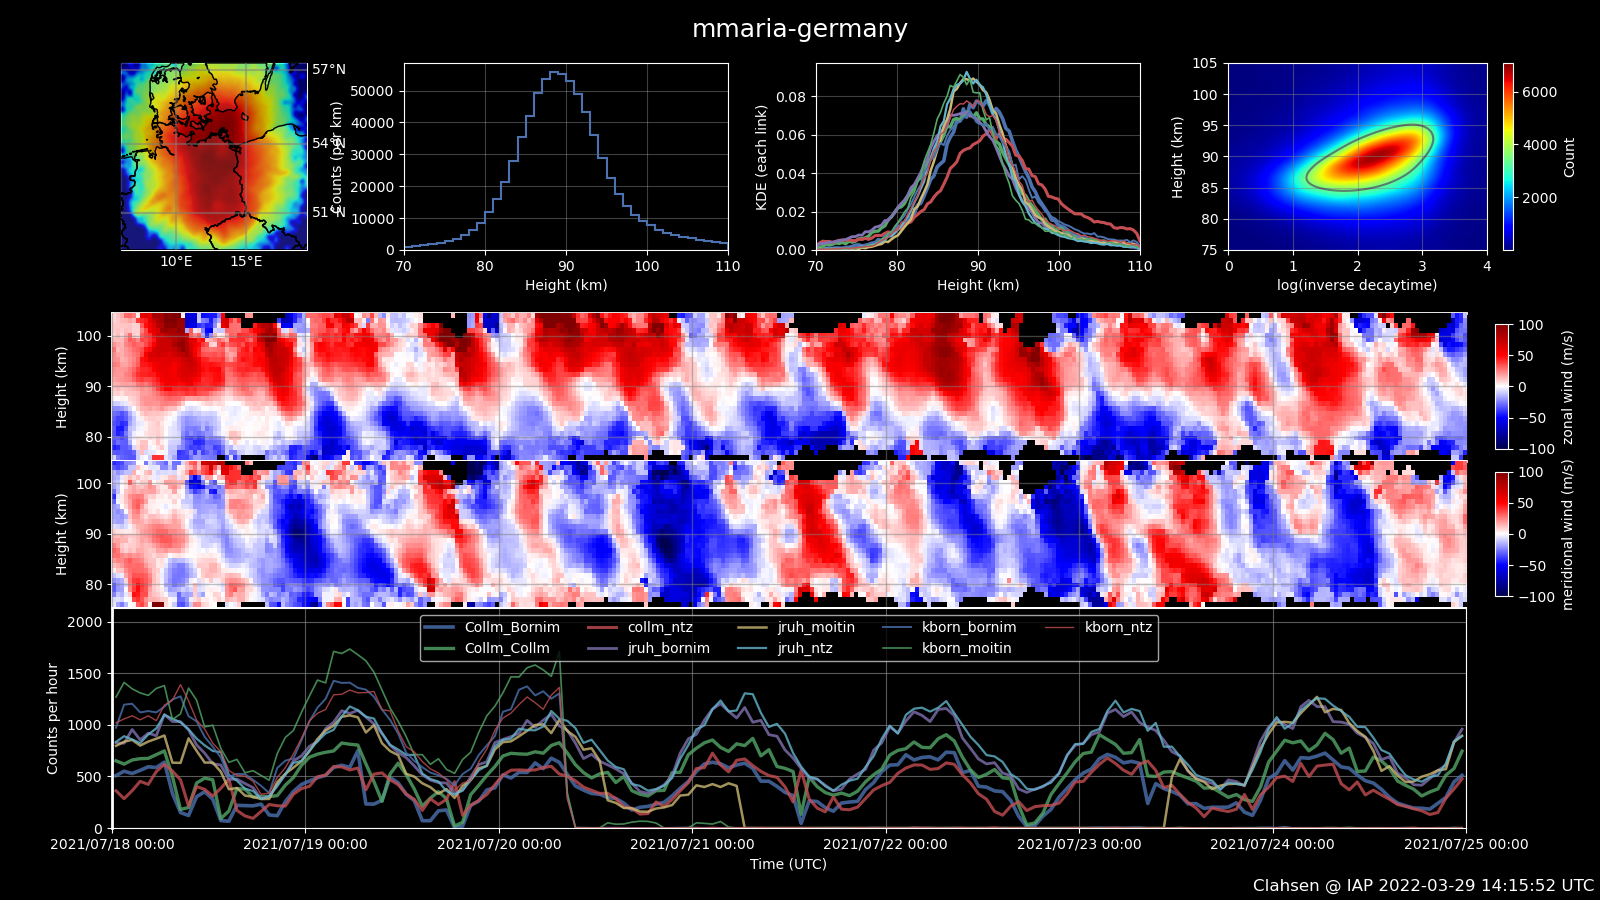This screenshot has width=1600, height=900.
Task: Click the 'KDE (each link)' axis label
Action: point(762,157)
